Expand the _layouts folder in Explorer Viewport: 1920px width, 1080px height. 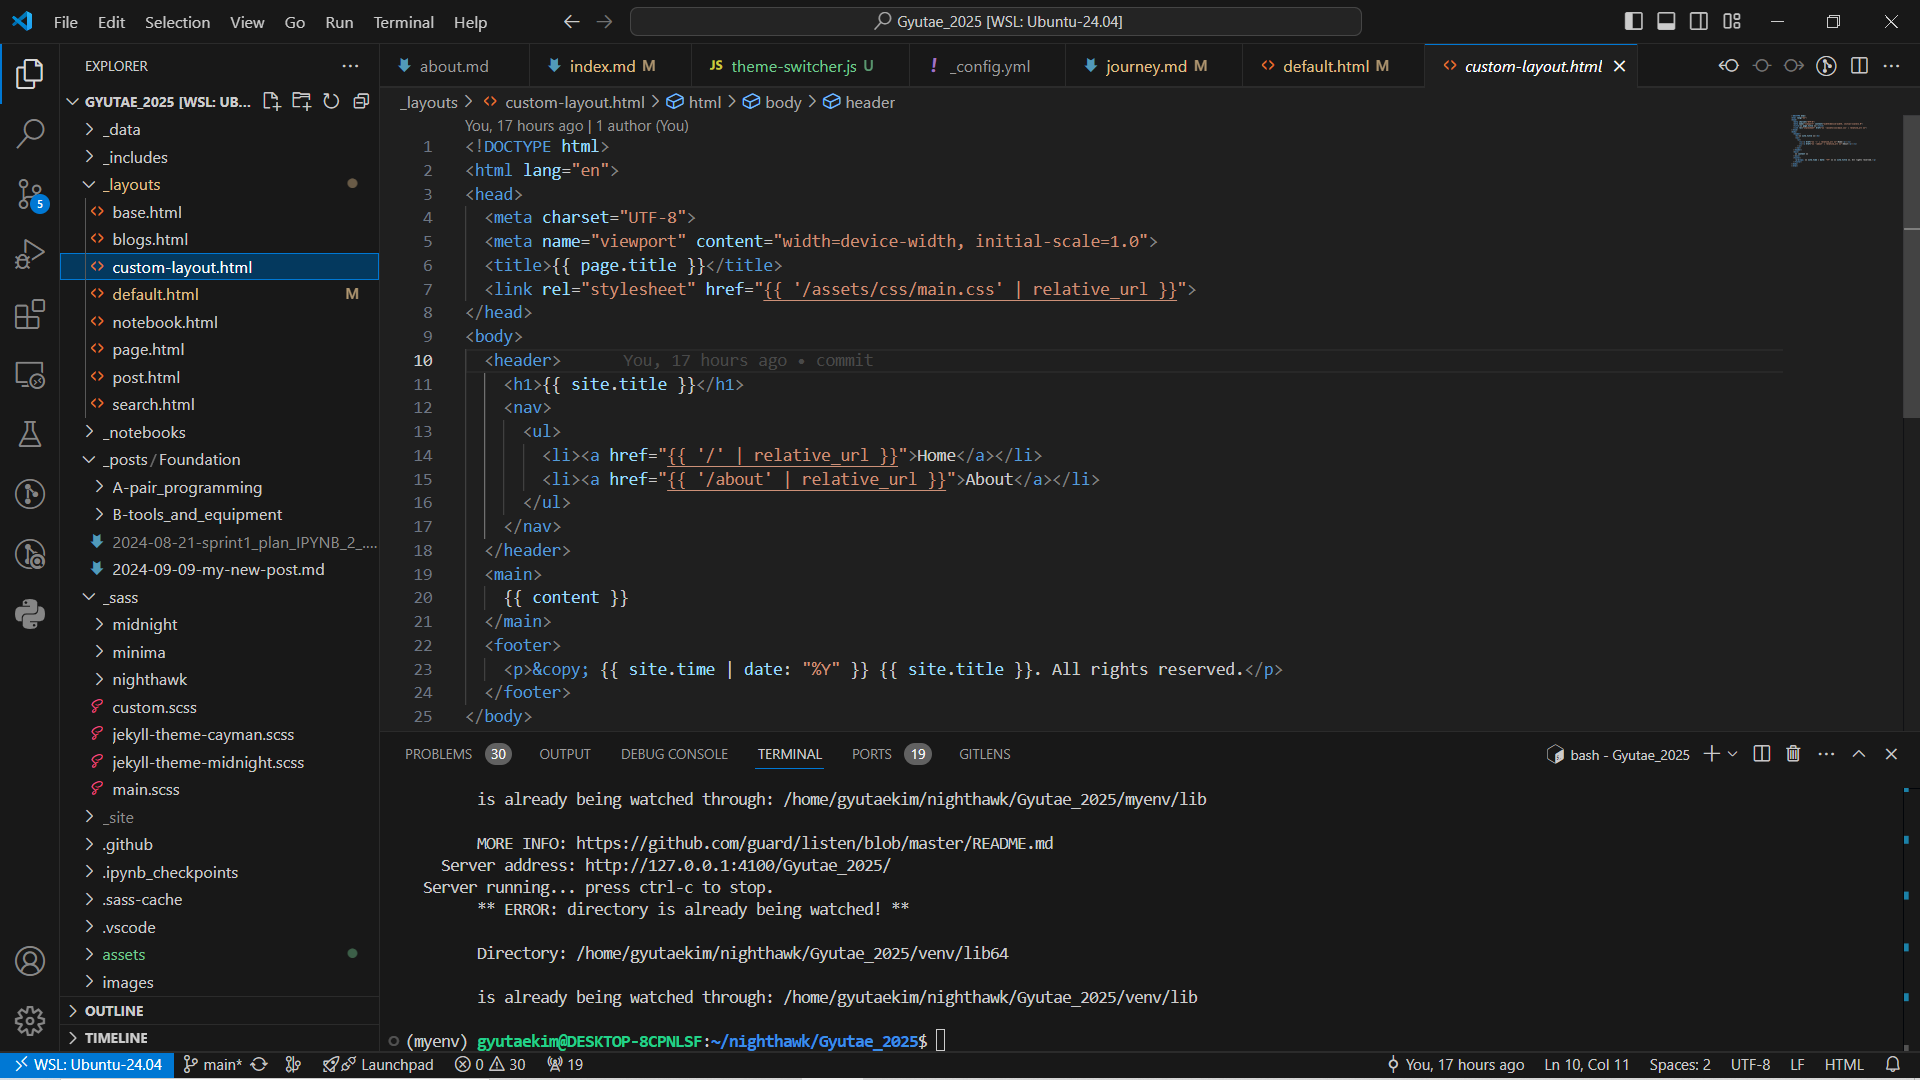click(x=131, y=183)
